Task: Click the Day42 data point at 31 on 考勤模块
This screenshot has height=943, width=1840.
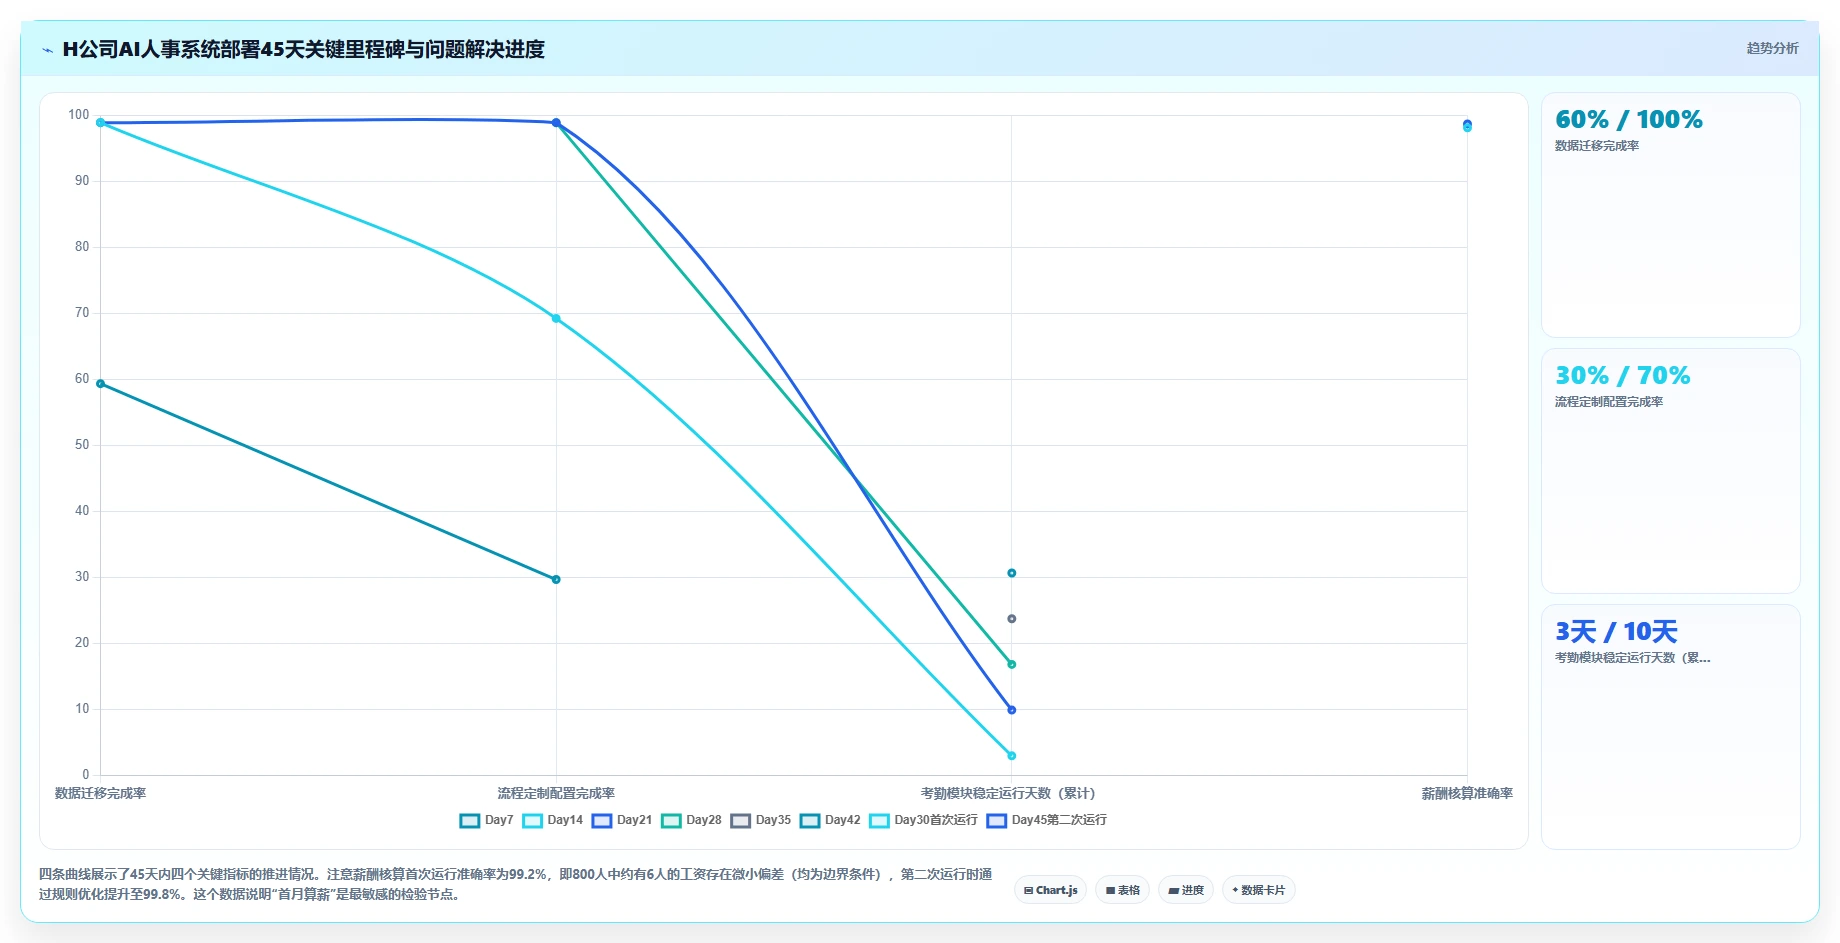Action: coord(1011,573)
